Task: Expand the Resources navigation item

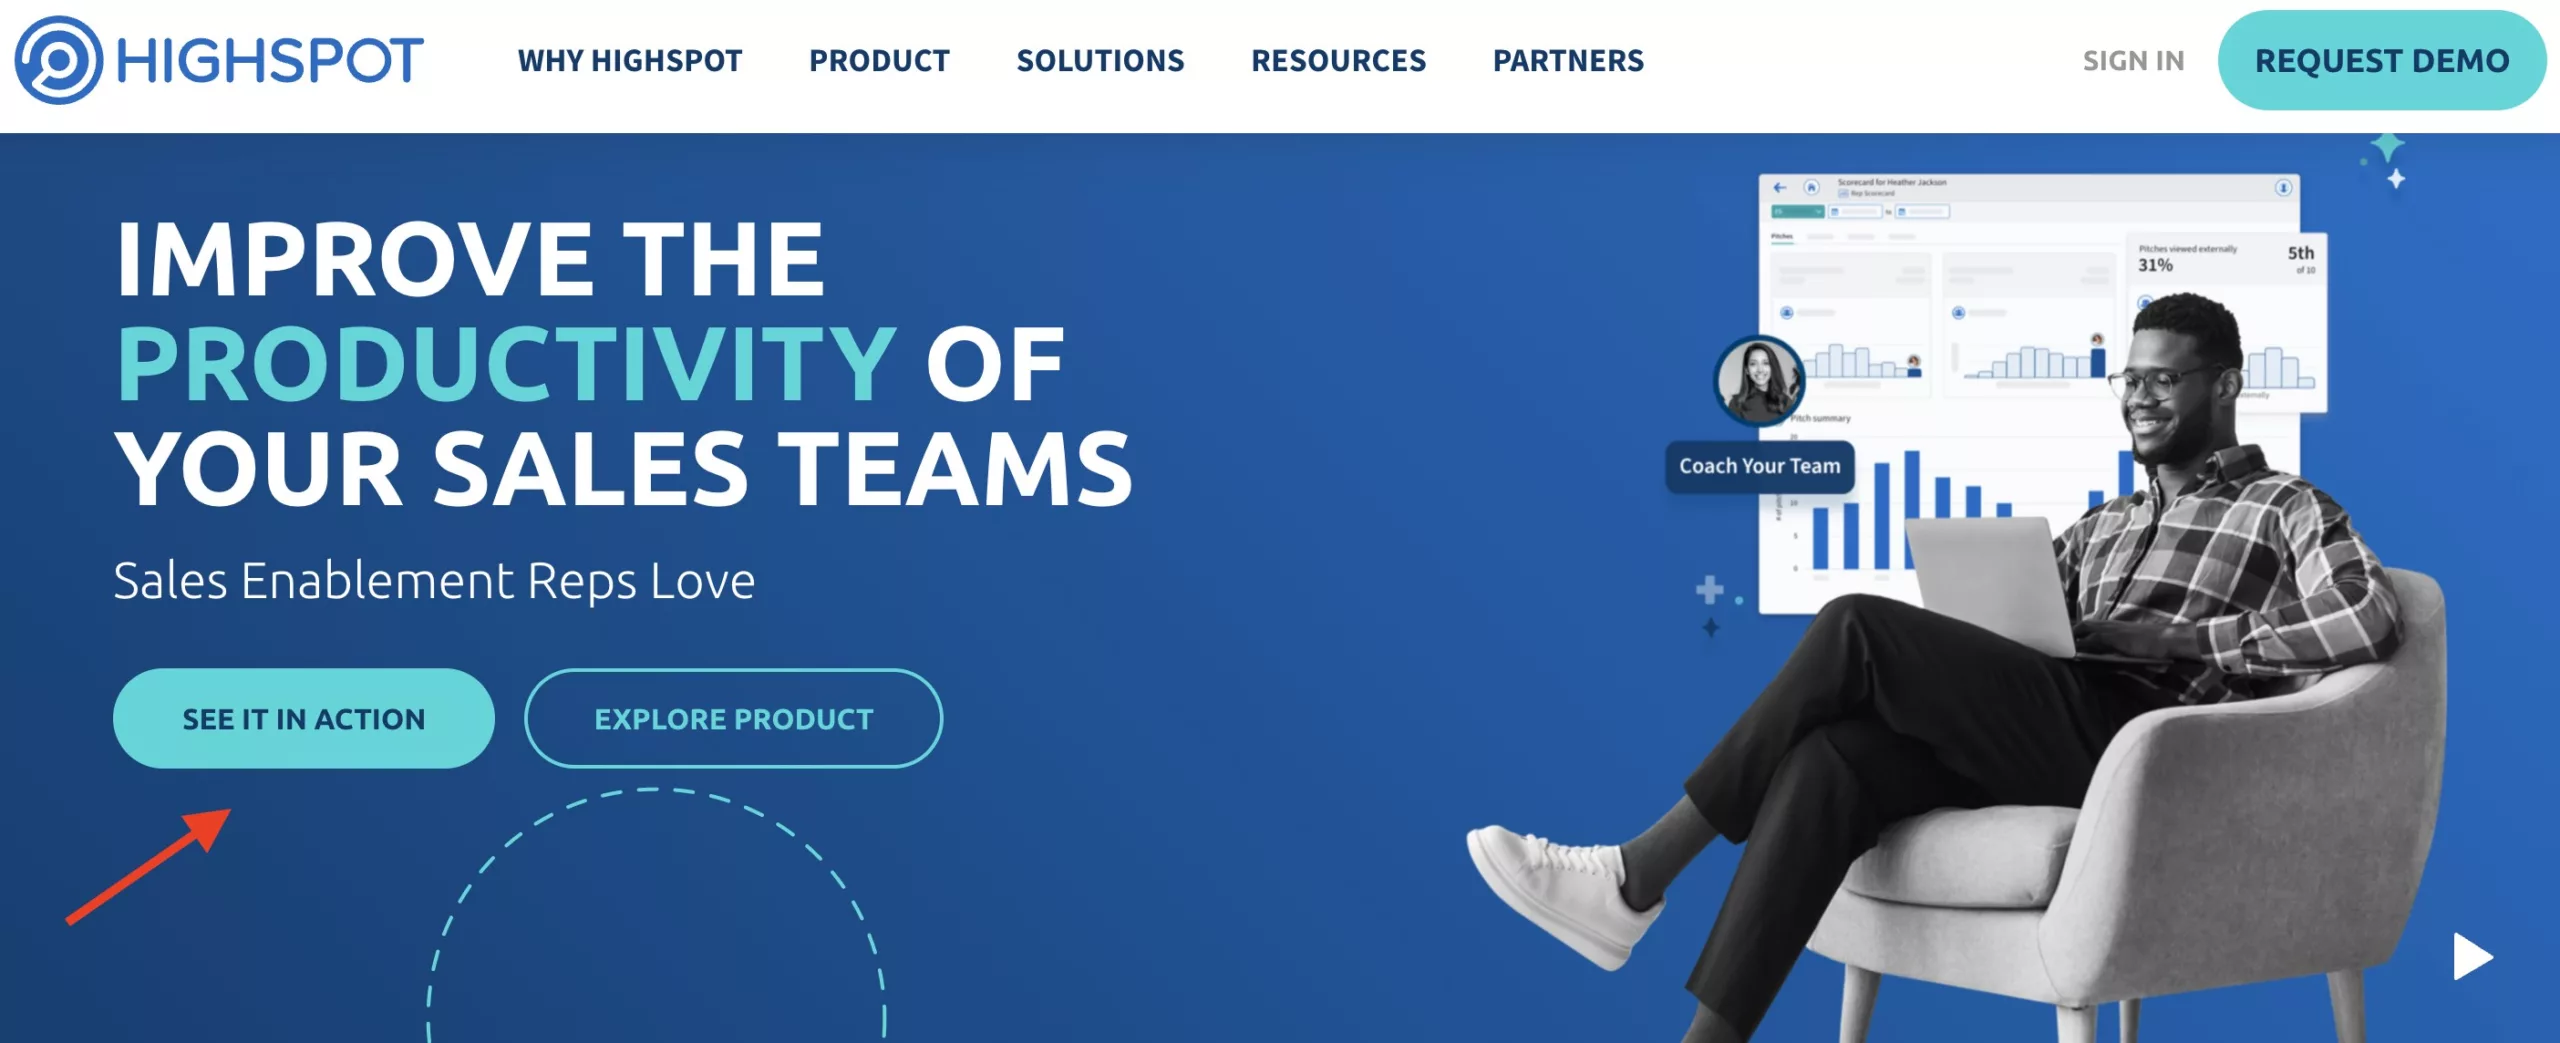Action: pyautogui.click(x=1339, y=61)
